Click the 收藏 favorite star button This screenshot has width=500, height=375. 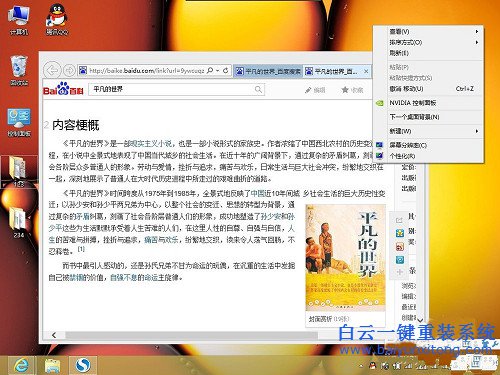tap(352, 90)
